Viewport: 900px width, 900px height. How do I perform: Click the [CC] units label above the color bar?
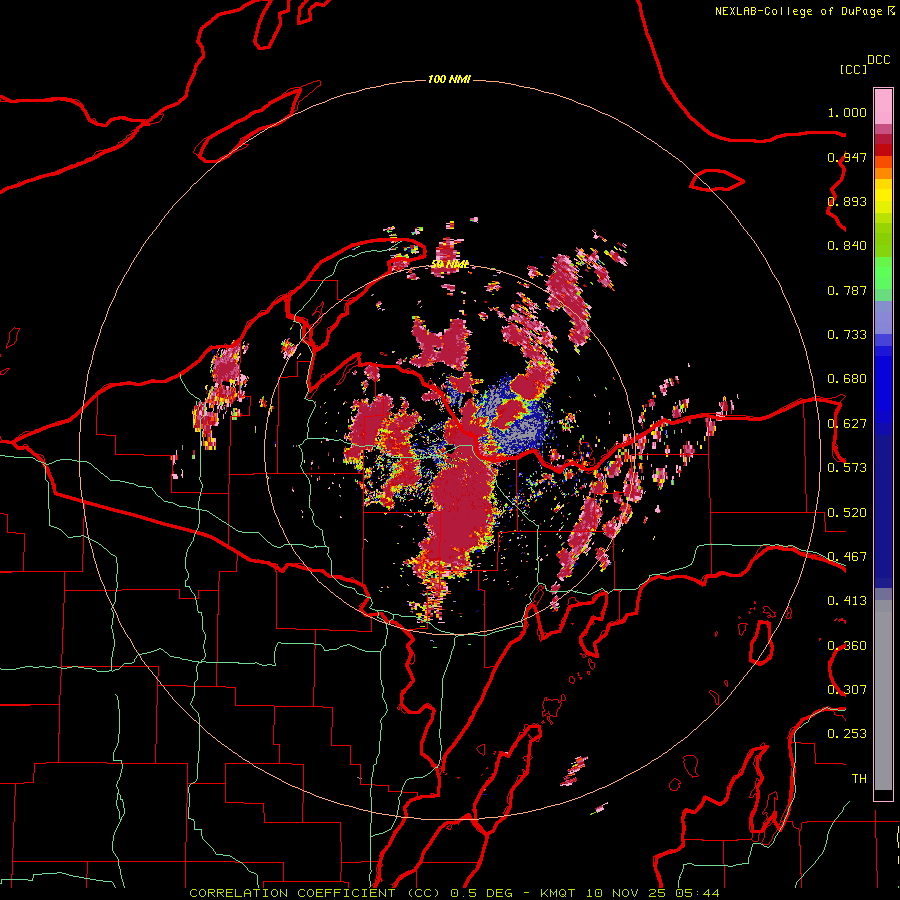(x=853, y=69)
